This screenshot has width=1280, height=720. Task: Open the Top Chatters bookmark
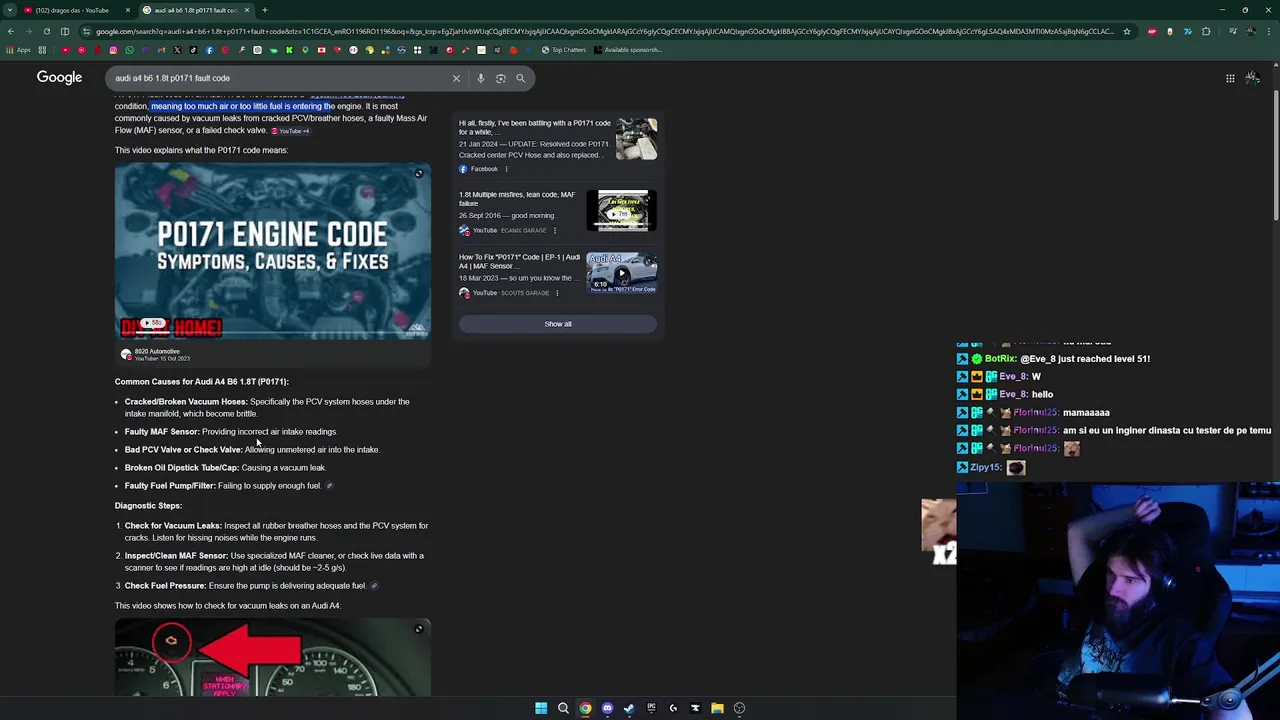tap(564, 50)
